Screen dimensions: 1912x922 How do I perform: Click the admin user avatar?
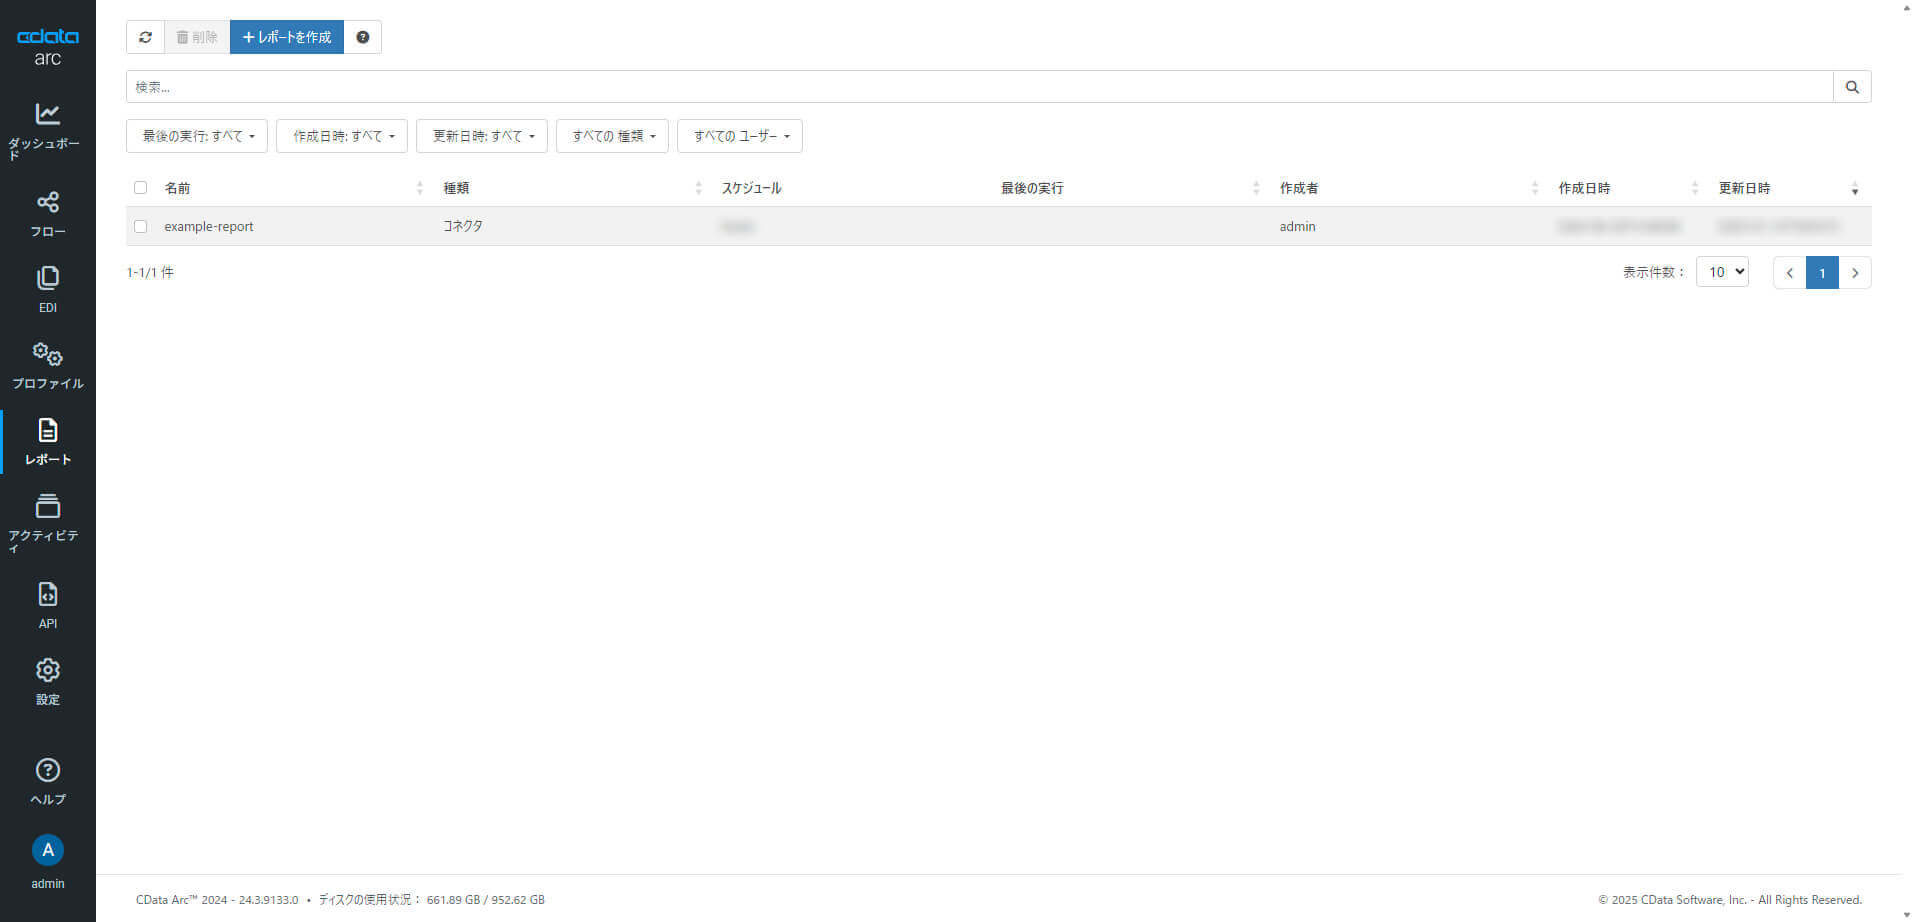pyautogui.click(x=47, y=850)
